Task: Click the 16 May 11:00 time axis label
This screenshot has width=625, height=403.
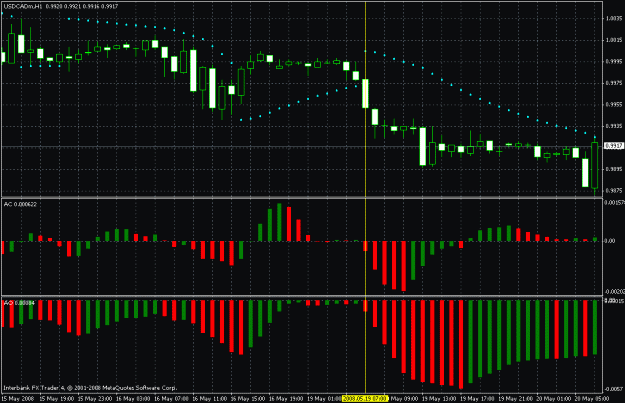Action: point(210,399)
